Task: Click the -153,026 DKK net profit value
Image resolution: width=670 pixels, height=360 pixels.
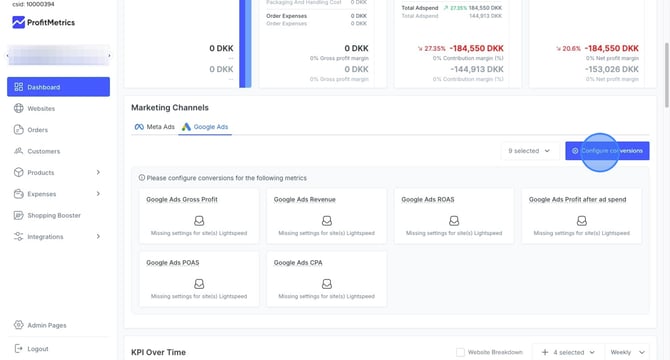Action: [611, 69]
